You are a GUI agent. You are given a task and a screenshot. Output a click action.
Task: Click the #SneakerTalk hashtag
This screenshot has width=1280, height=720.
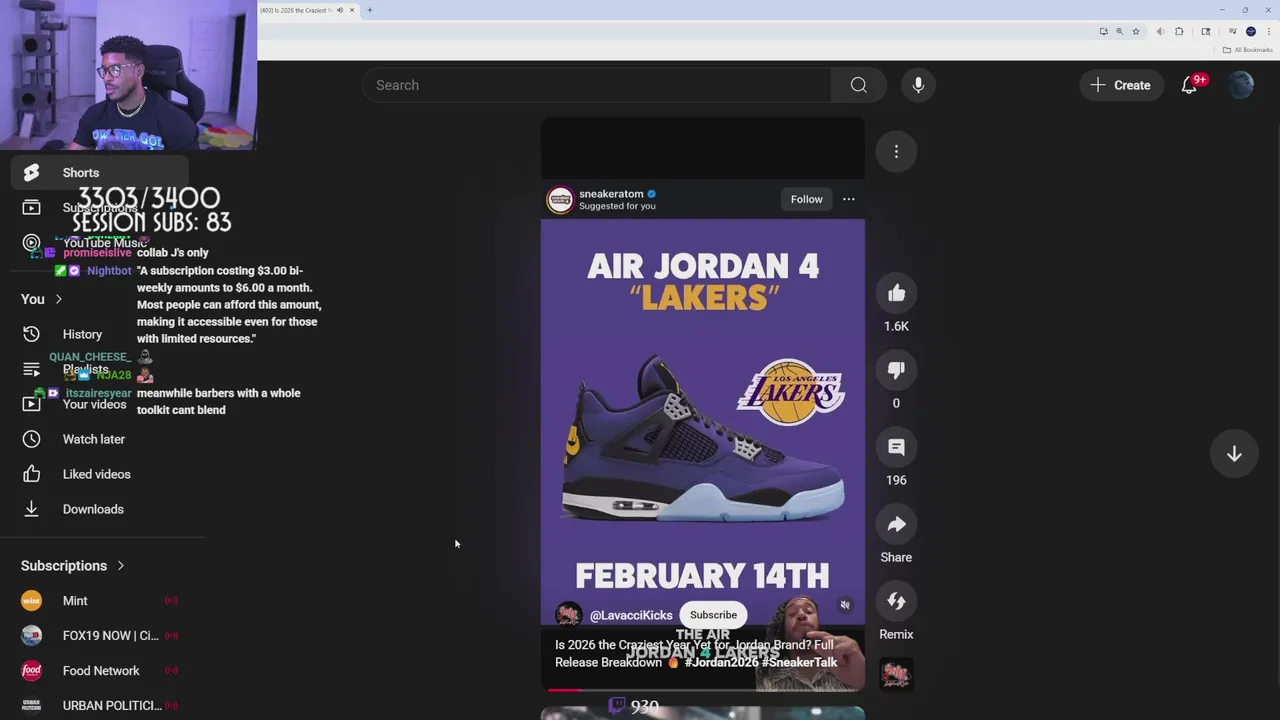click(x=800, y=662)
